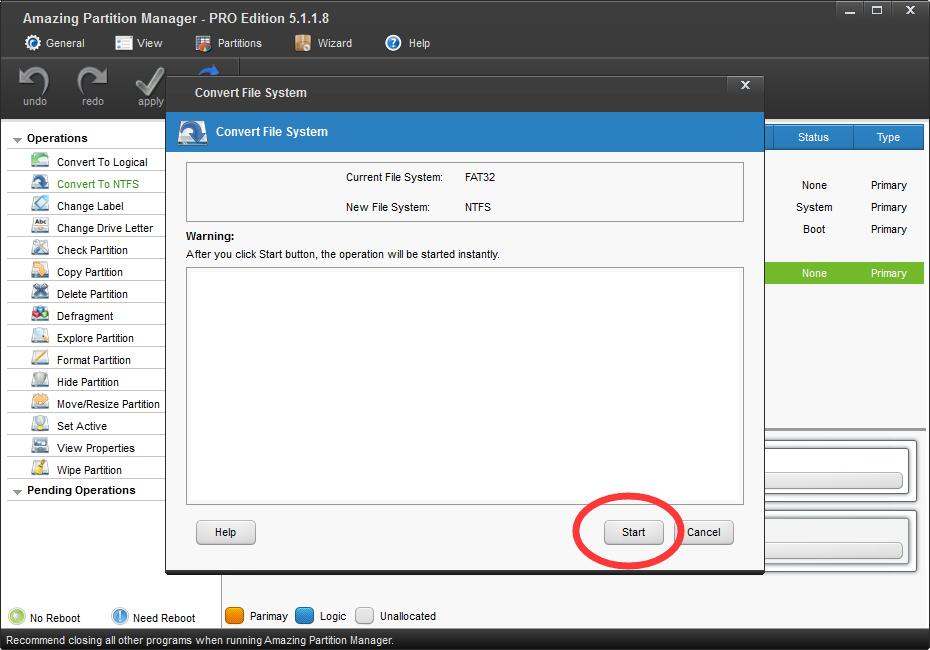The width and height of the screenshot is (930, 650).
Task: Click the General gear icon
Action: click(x=33, y=43)
